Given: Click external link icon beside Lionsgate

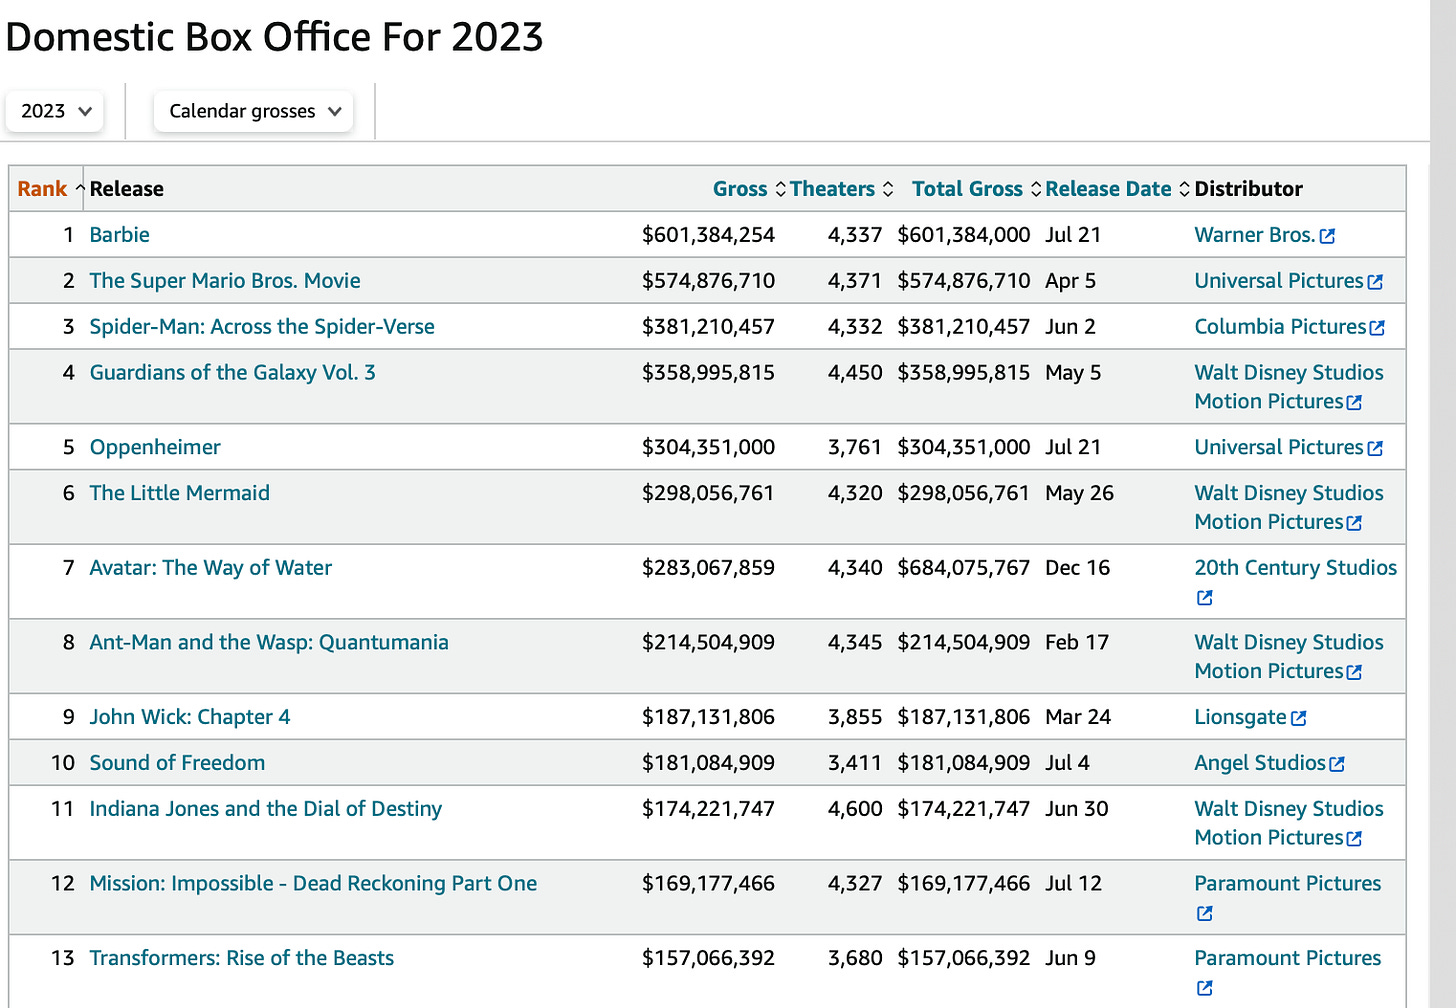Looking at the screenshot, I should coord(1298,718).
